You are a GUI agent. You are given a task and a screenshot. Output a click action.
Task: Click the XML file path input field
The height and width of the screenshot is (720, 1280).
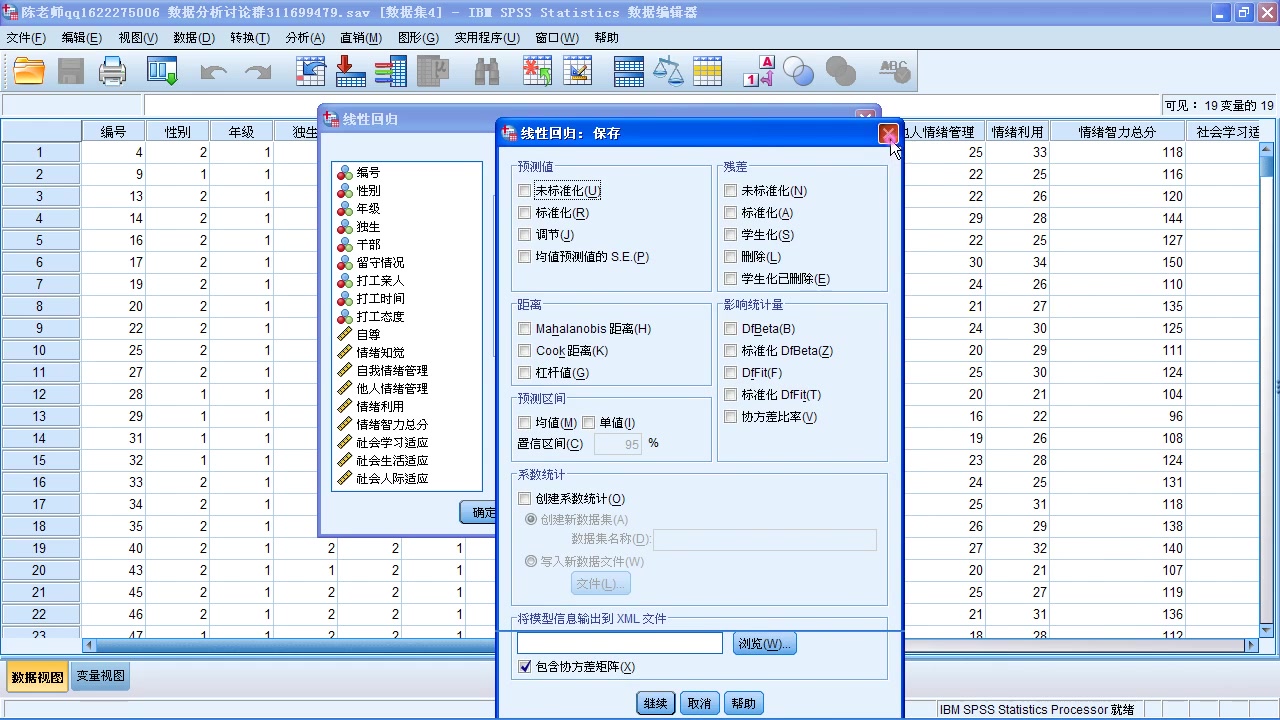(620, 644)
